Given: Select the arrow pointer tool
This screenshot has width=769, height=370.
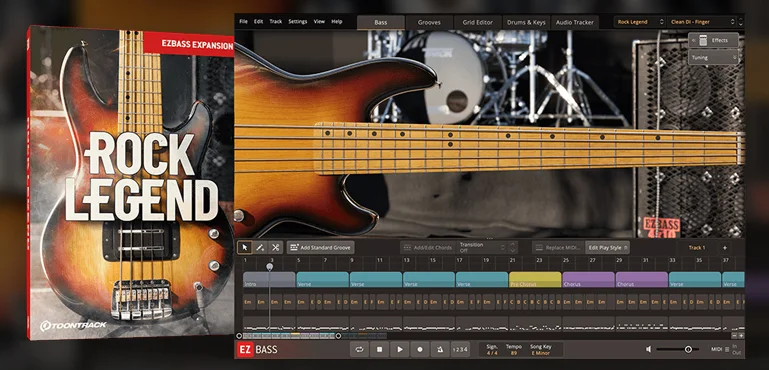Looking at the screenshot, I should [245, 247].
